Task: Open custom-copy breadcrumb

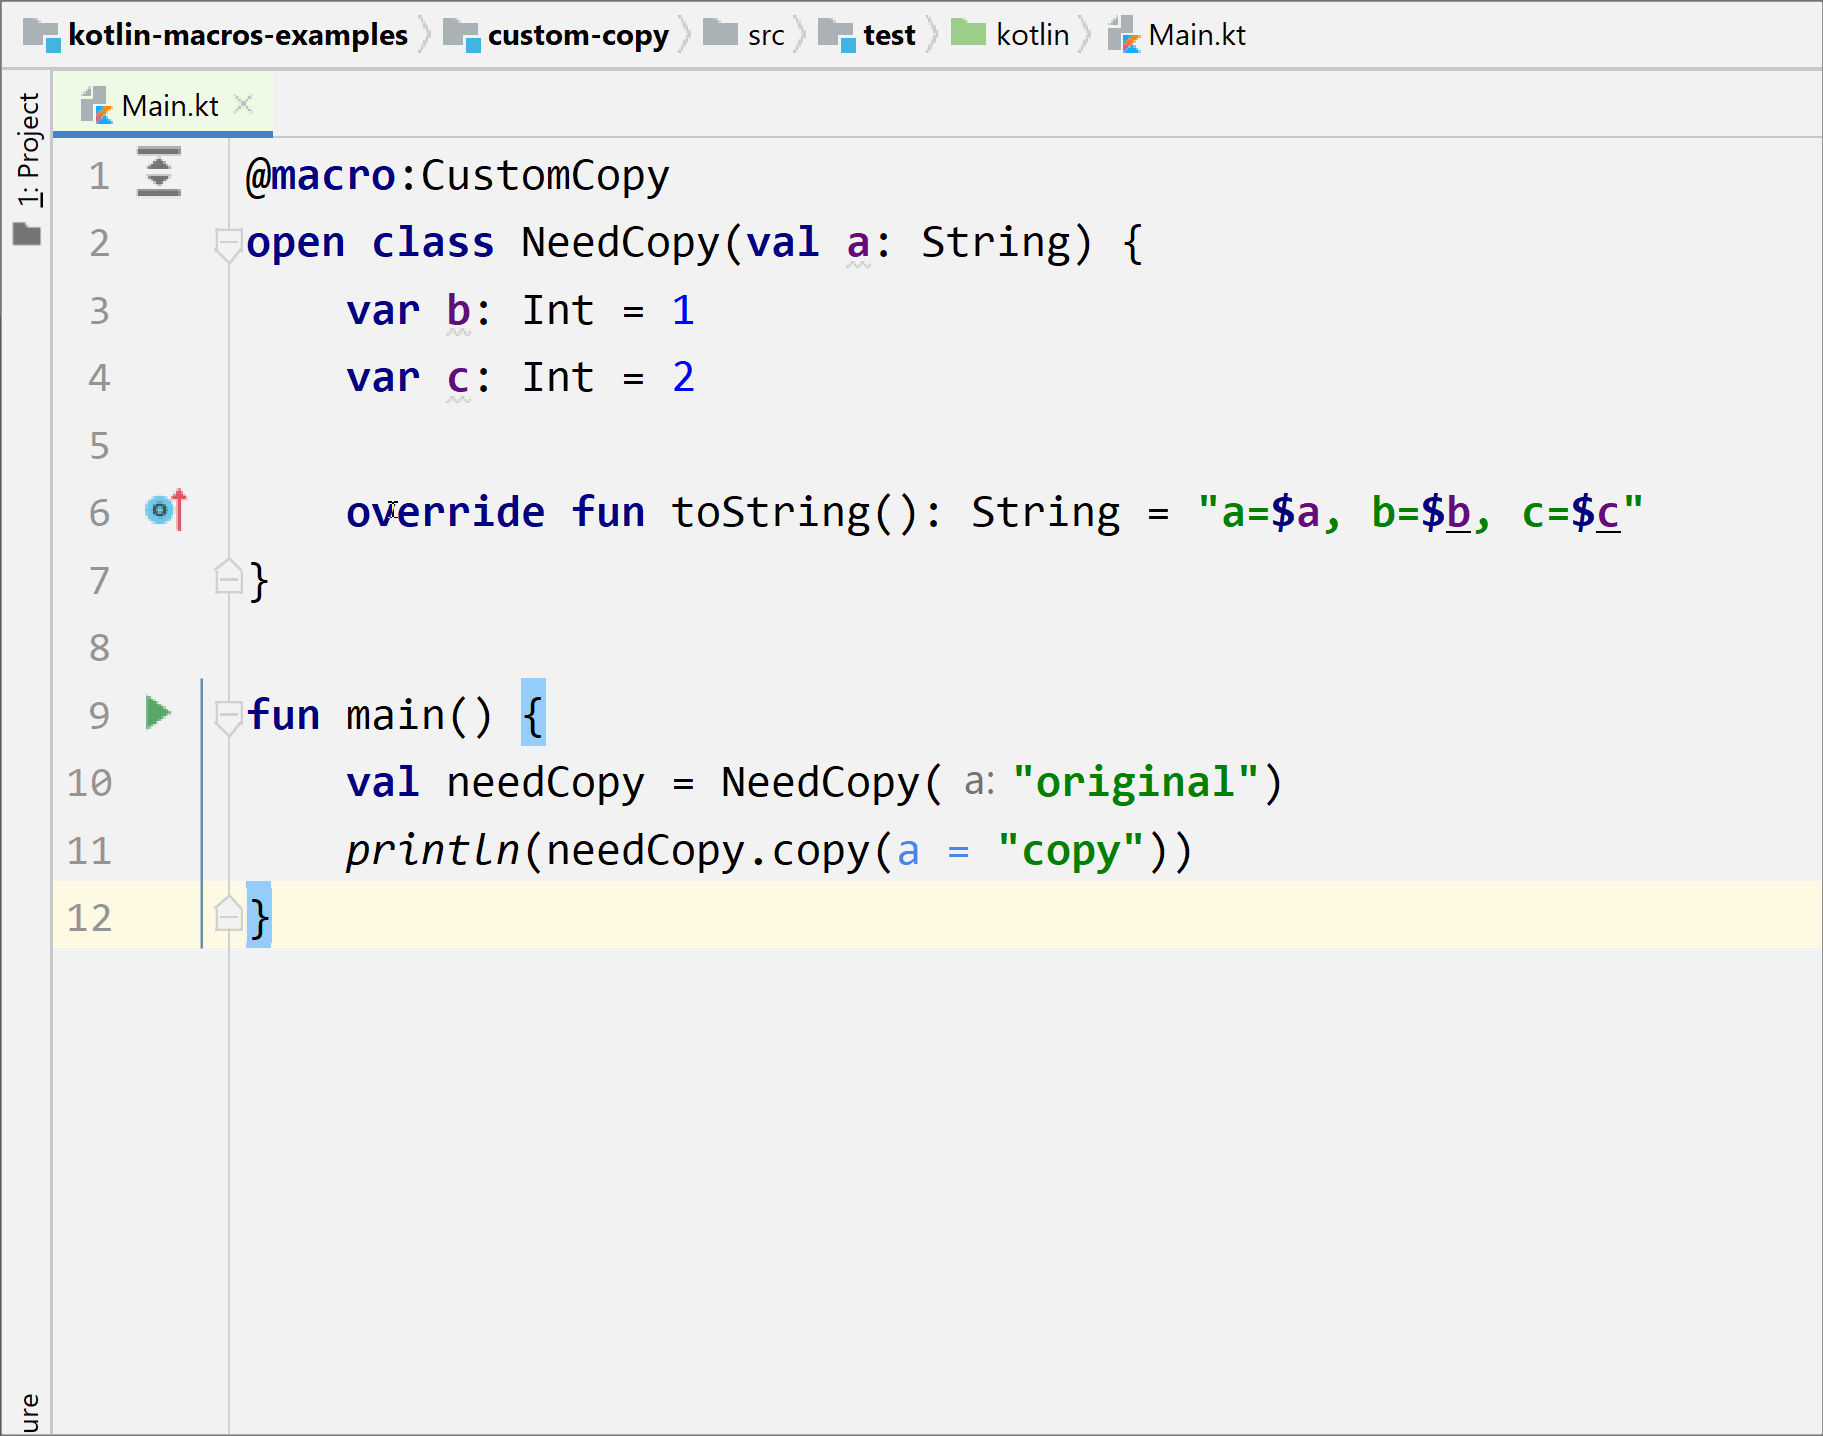Action: (x=578, y=35)
